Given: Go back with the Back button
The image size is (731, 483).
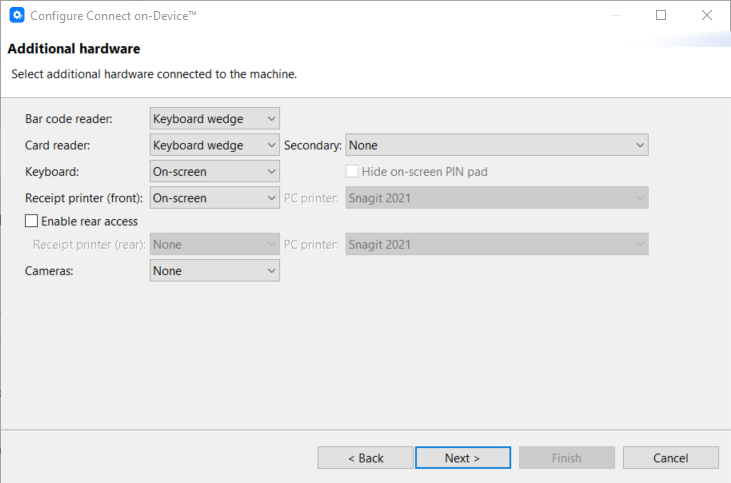Looking at the screenshot, I should click(365, 458).
